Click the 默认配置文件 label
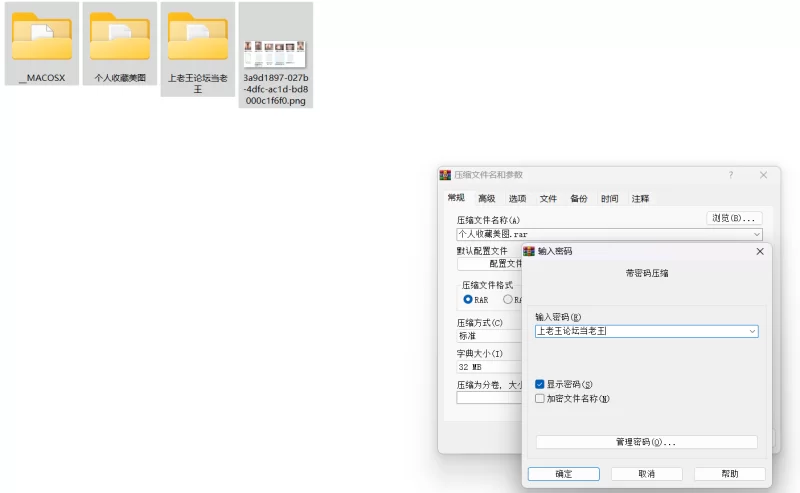The image size is (800, 493). tap(482, 251)
